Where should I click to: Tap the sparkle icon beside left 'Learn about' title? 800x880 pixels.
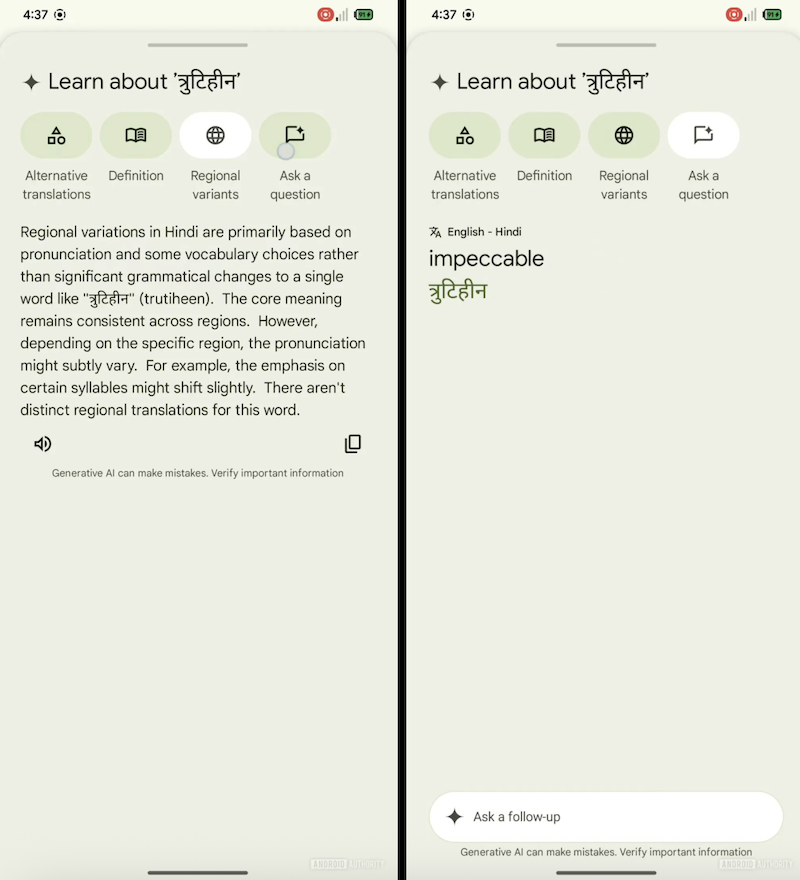tap(31, 82)
